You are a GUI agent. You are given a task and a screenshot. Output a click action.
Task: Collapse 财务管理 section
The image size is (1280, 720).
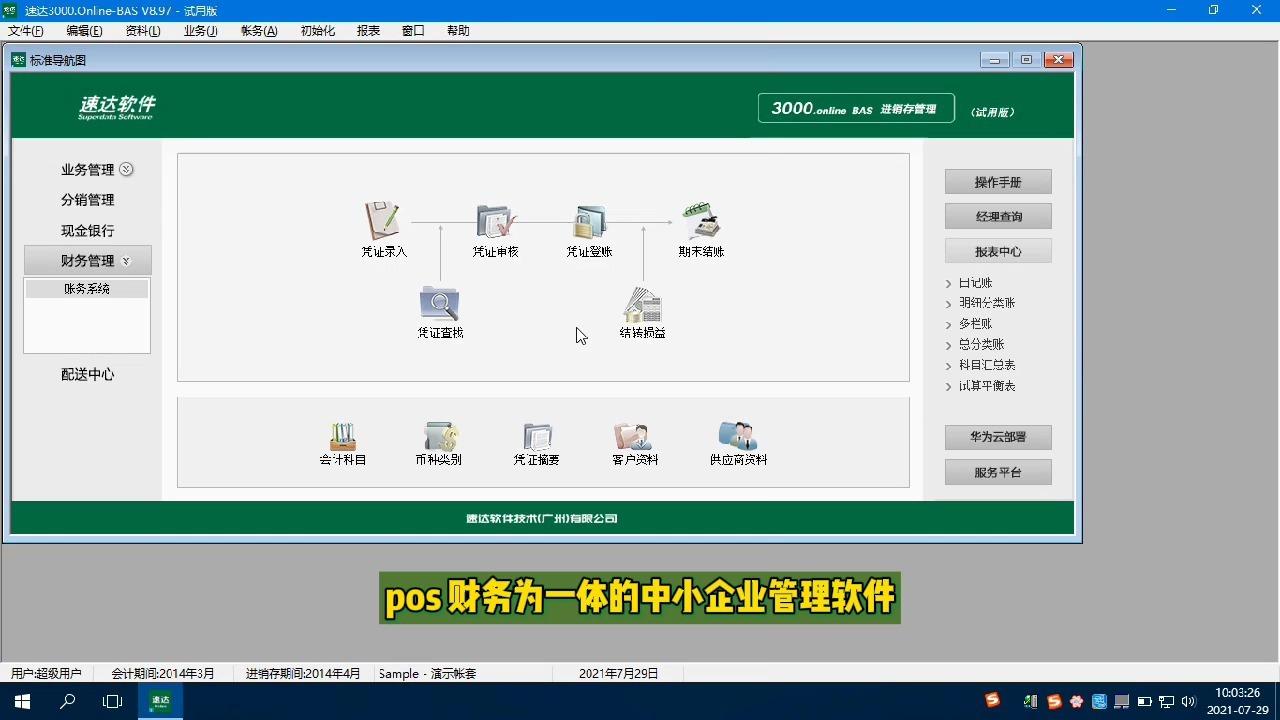pos(88,261)
